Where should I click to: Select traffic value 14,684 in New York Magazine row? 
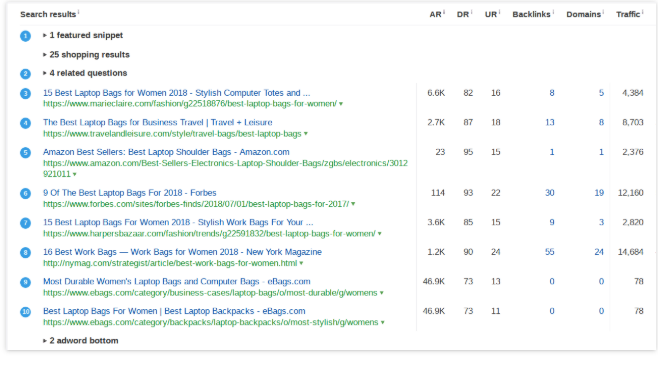[630, 252]
